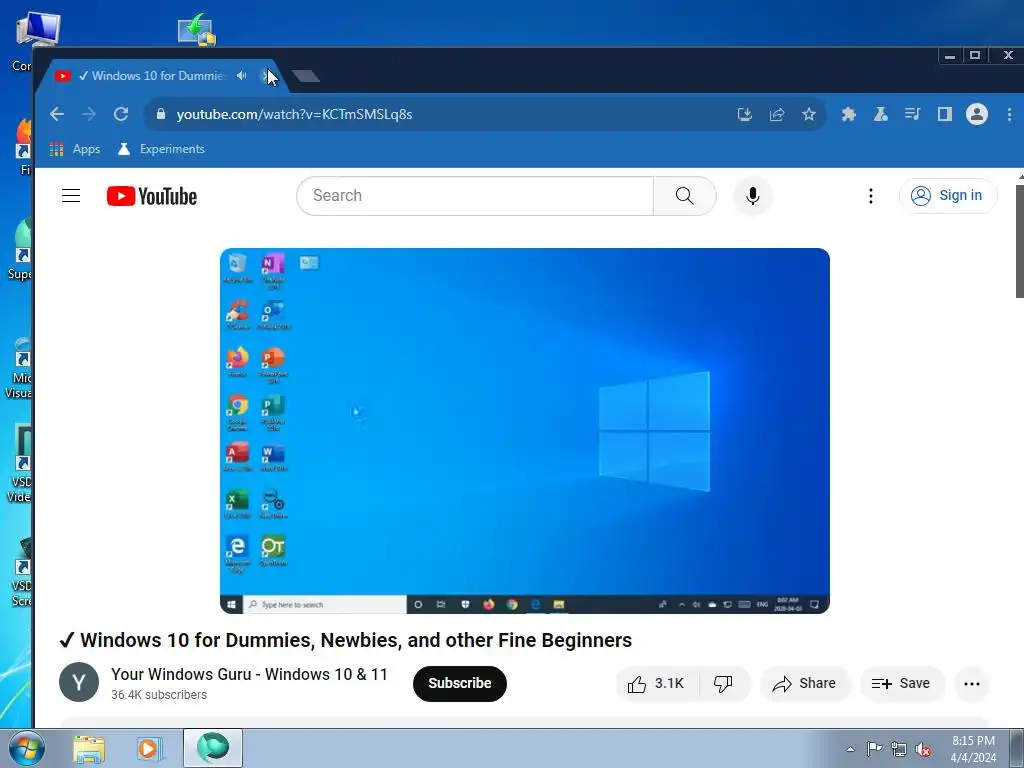Dislike the video with thumbs down
The width and height of the screenshot is (1024, 768).
724,683
